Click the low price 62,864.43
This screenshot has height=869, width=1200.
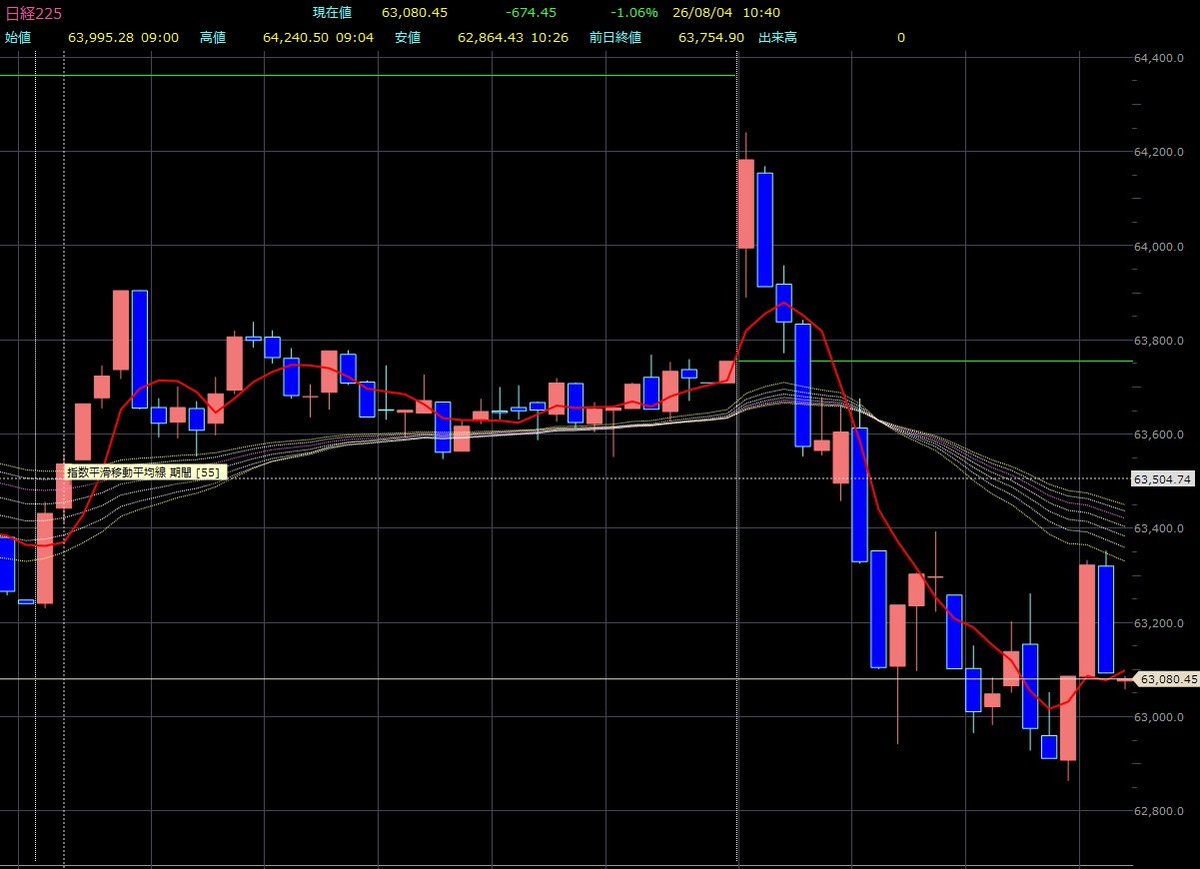point(491,37)
